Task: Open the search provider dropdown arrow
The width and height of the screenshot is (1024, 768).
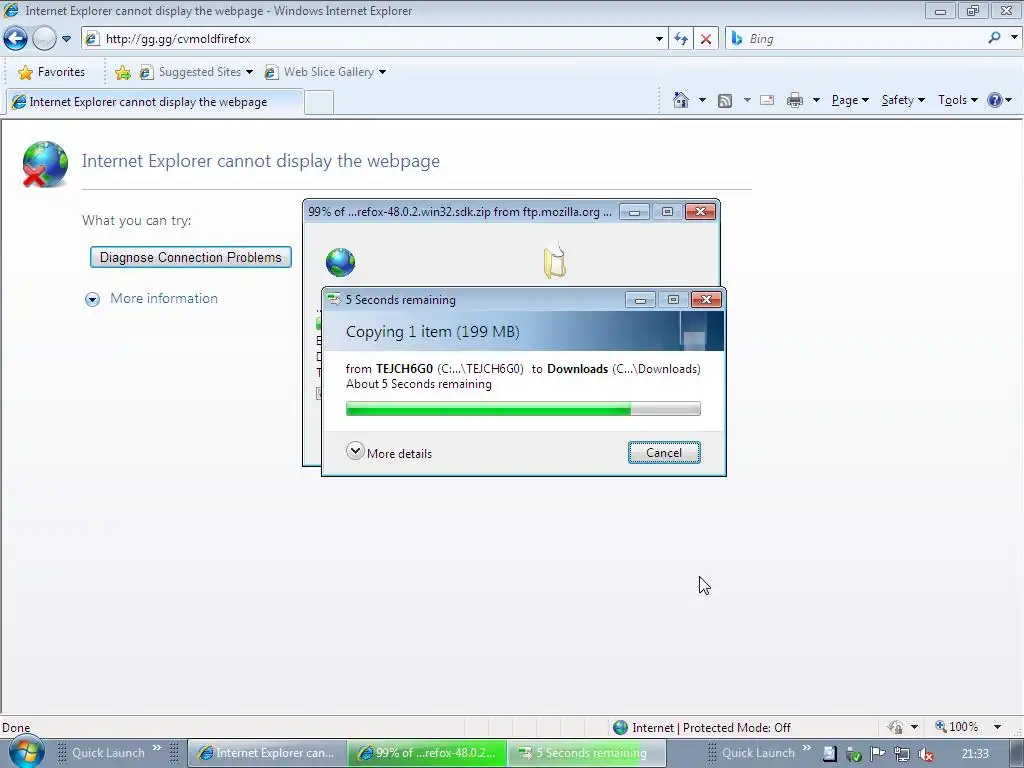Action: point(1014,38)
